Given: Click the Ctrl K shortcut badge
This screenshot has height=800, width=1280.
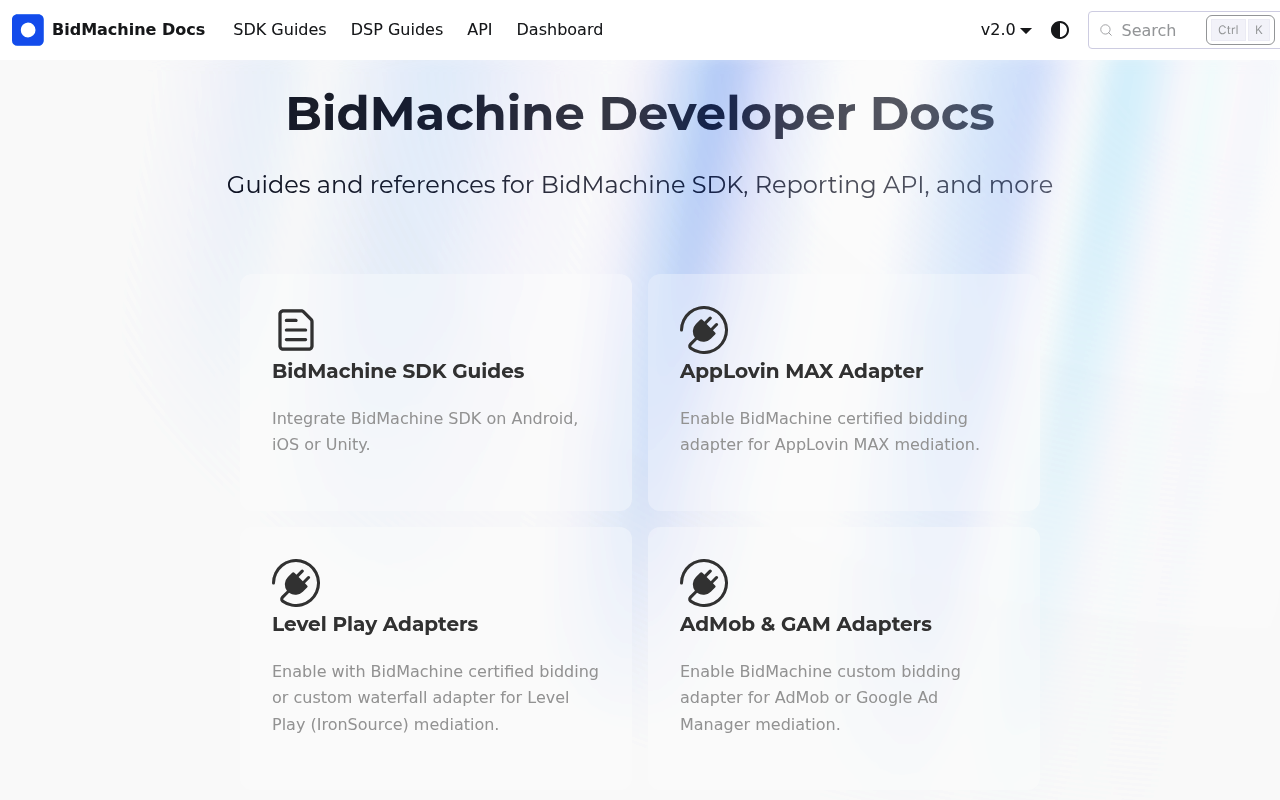Looking at the screenshot, I should click(x=1241, y=30).
